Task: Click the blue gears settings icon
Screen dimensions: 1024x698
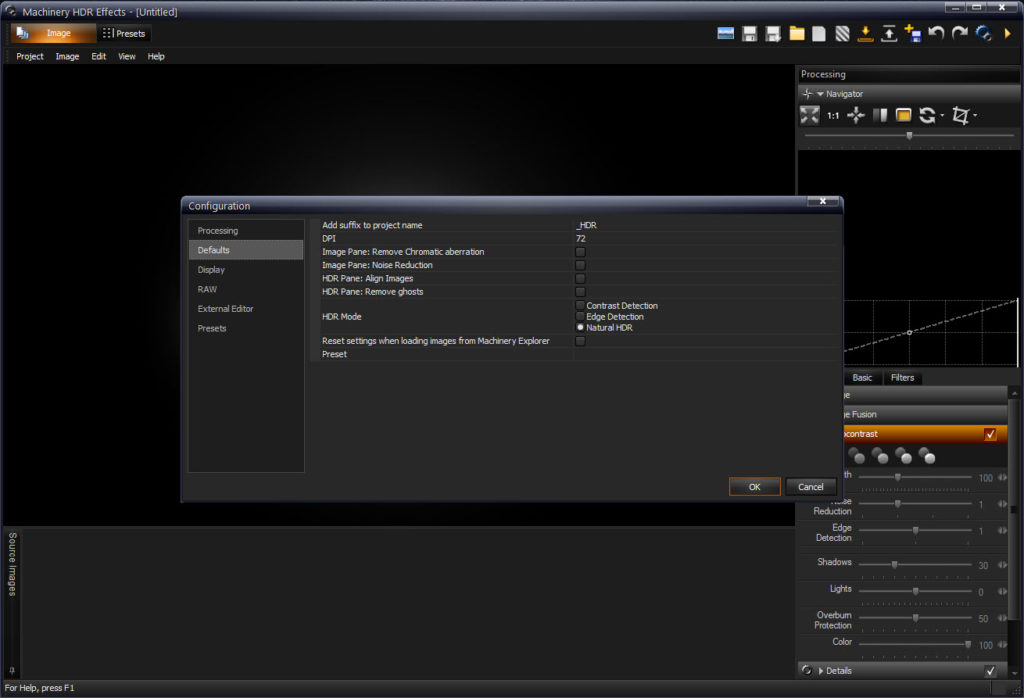Action: (x=984, y=33)
